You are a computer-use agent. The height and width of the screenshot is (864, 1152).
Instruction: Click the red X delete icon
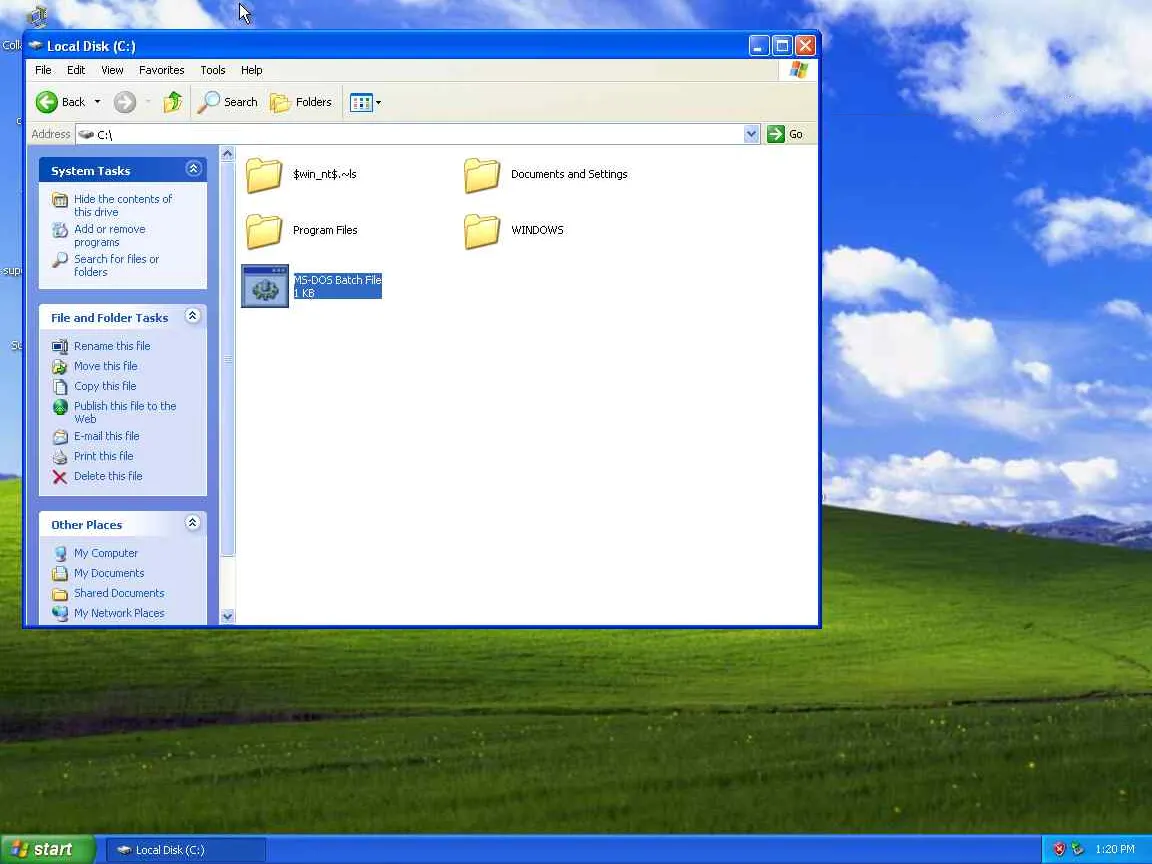pos(60,477)
